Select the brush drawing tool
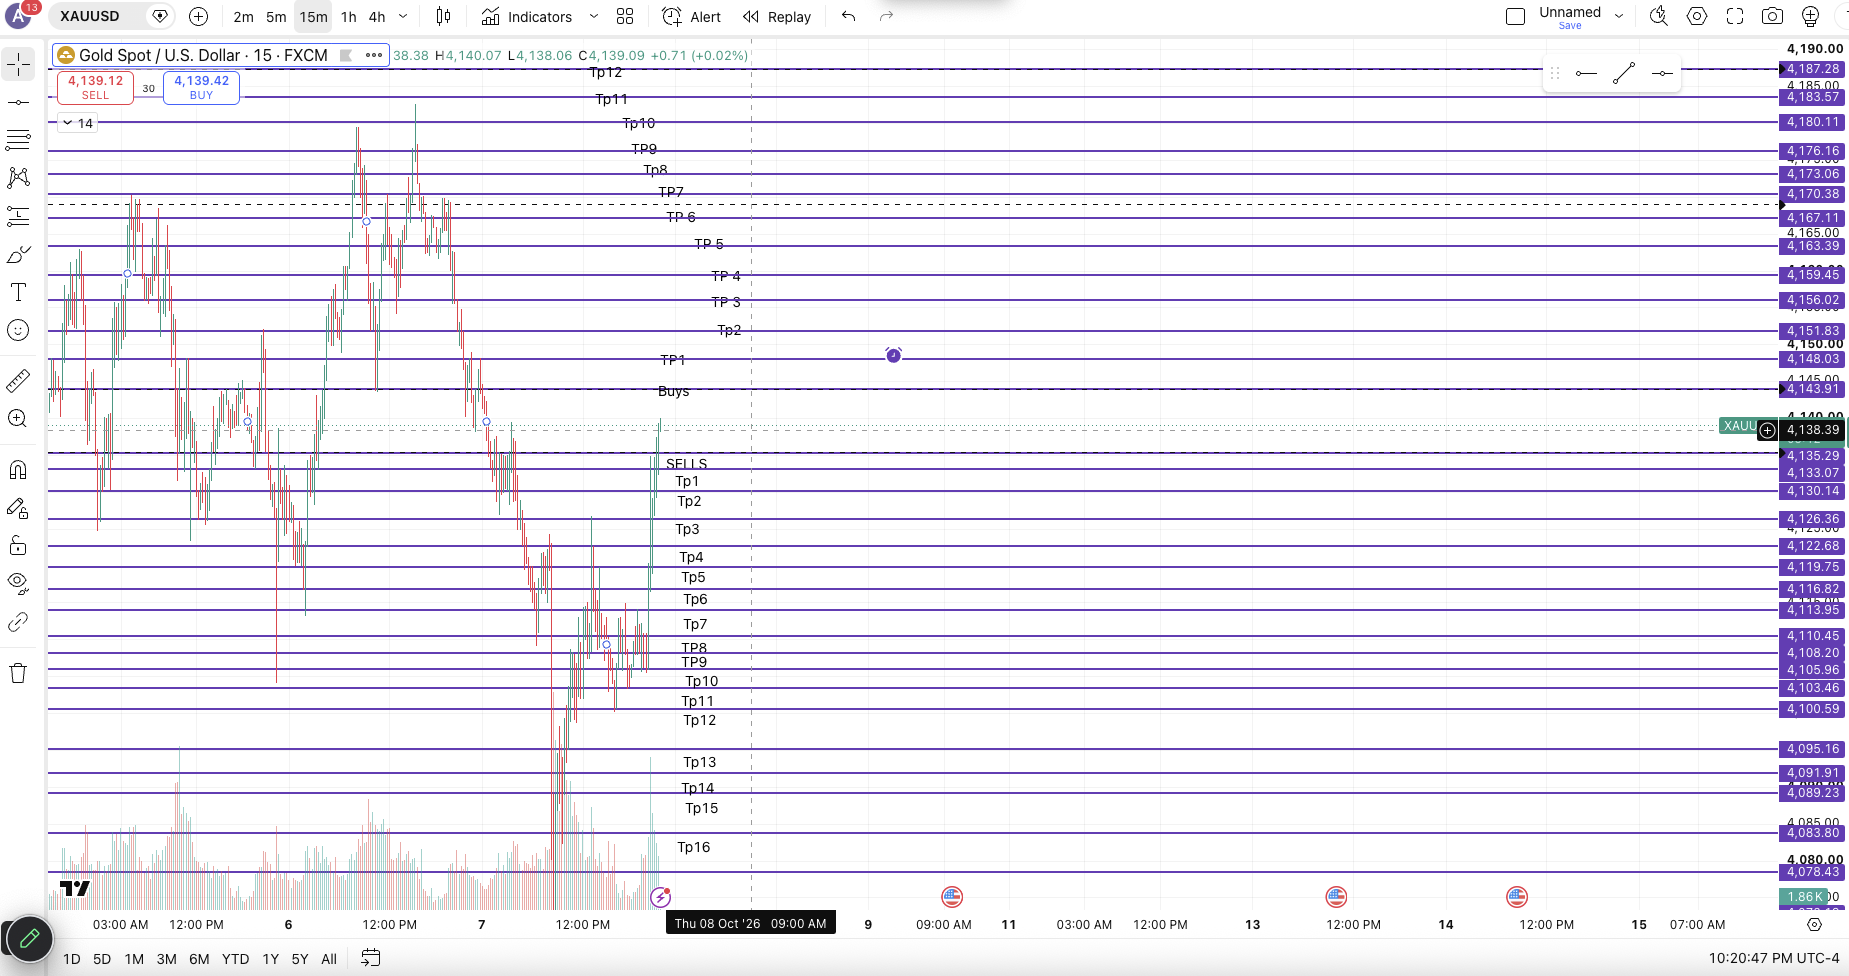1849x976 pixels. point(18,255)
